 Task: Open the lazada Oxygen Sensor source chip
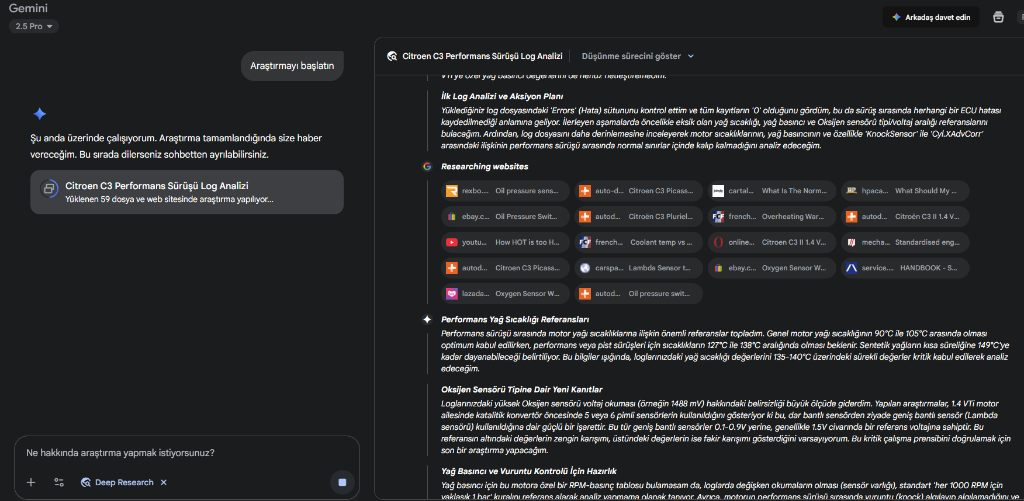(x=505, y=294)
